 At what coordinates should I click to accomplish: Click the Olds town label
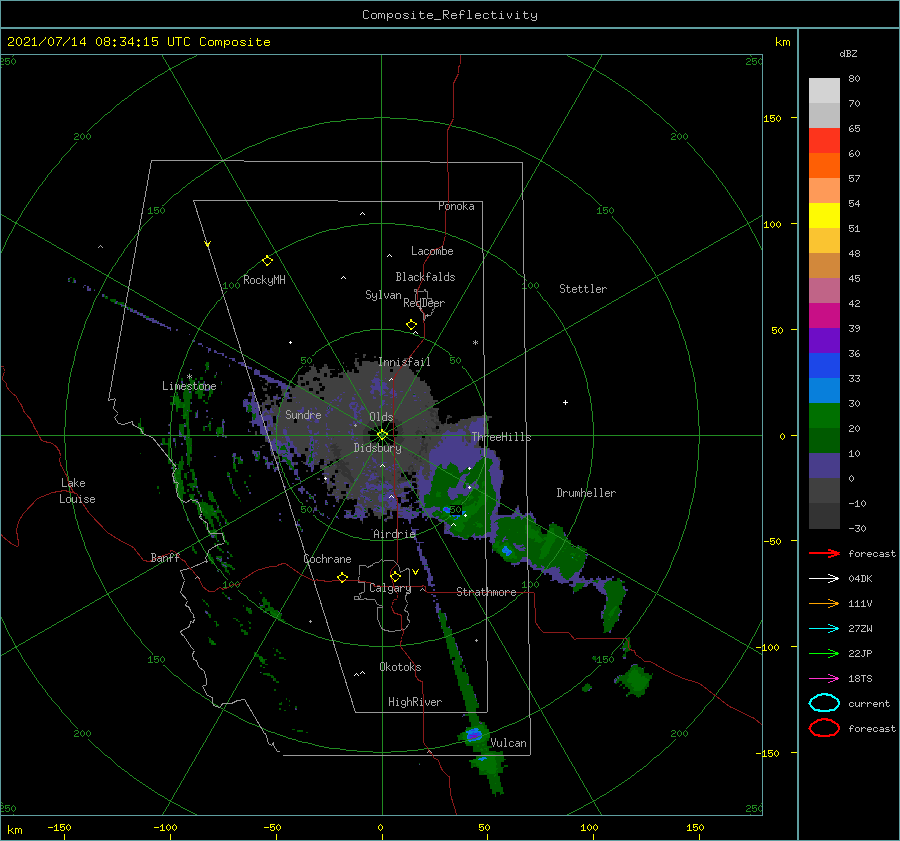pos(381,417)
